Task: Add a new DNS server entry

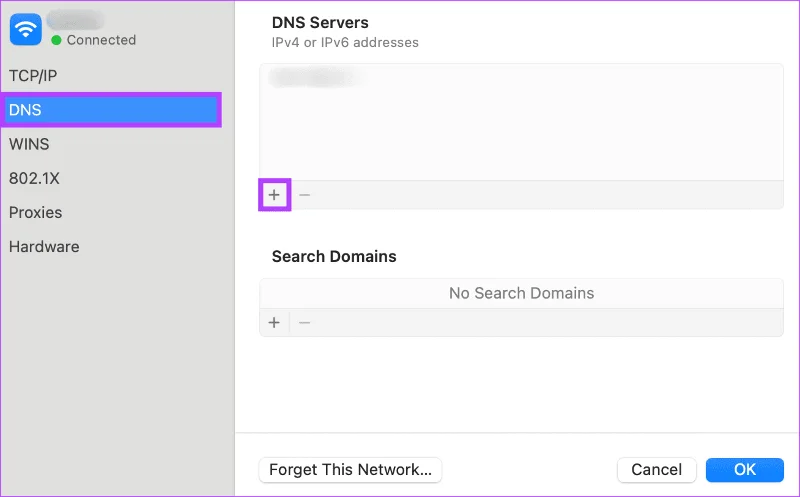Action: (x=274, y=195)
